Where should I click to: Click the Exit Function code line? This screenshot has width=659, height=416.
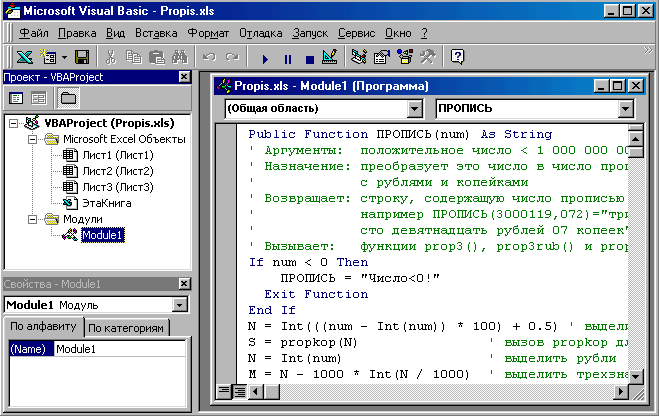[316, 294]
